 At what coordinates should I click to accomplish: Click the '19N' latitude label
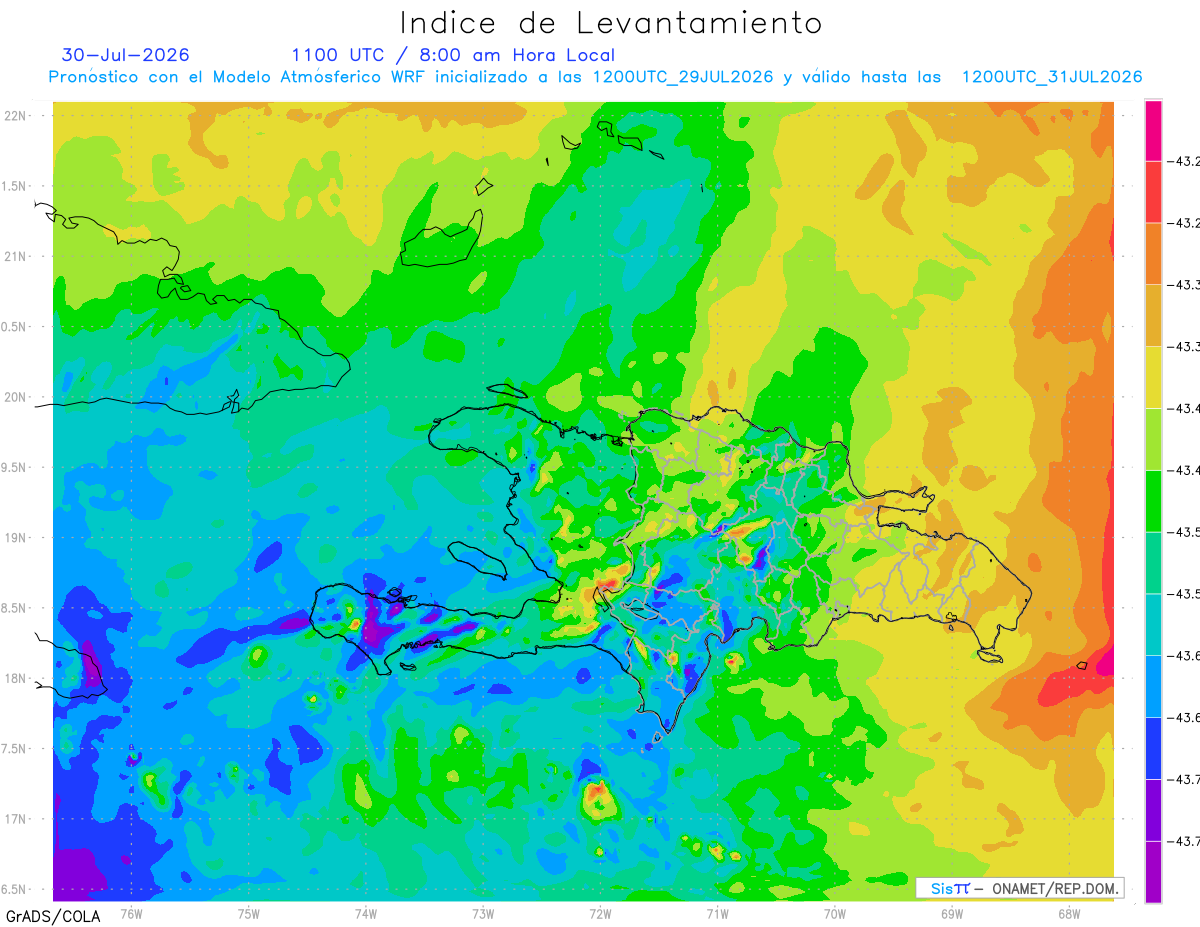click(x=15, y=538)
